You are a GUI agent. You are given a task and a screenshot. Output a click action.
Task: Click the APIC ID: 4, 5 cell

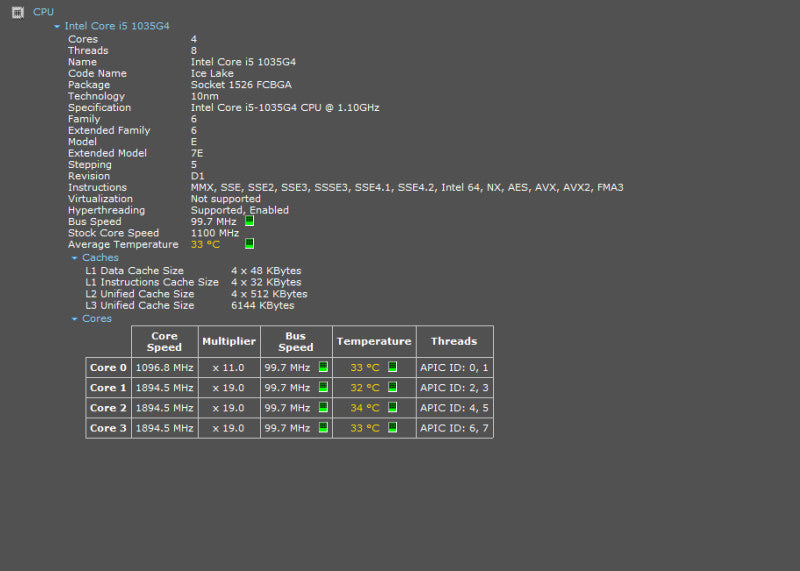tap(454, 408)
